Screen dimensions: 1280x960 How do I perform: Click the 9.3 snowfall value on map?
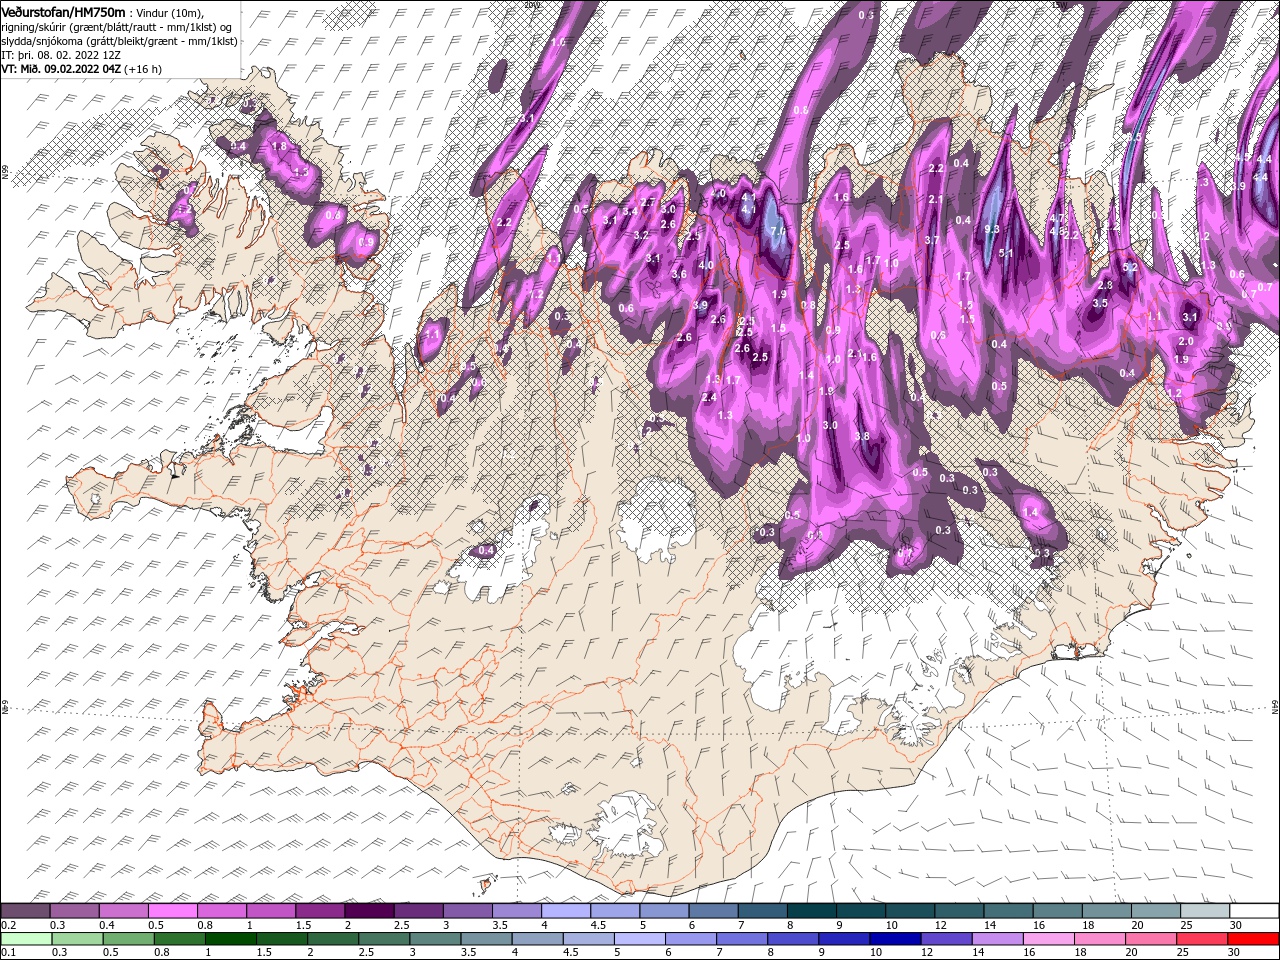[992, 229]
